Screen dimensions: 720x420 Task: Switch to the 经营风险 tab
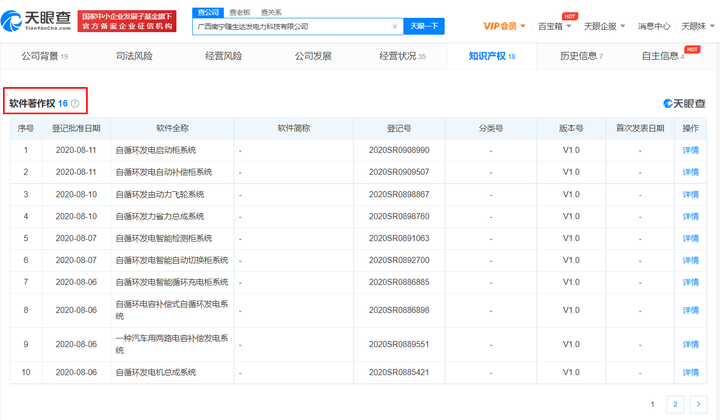coord(224,56)
